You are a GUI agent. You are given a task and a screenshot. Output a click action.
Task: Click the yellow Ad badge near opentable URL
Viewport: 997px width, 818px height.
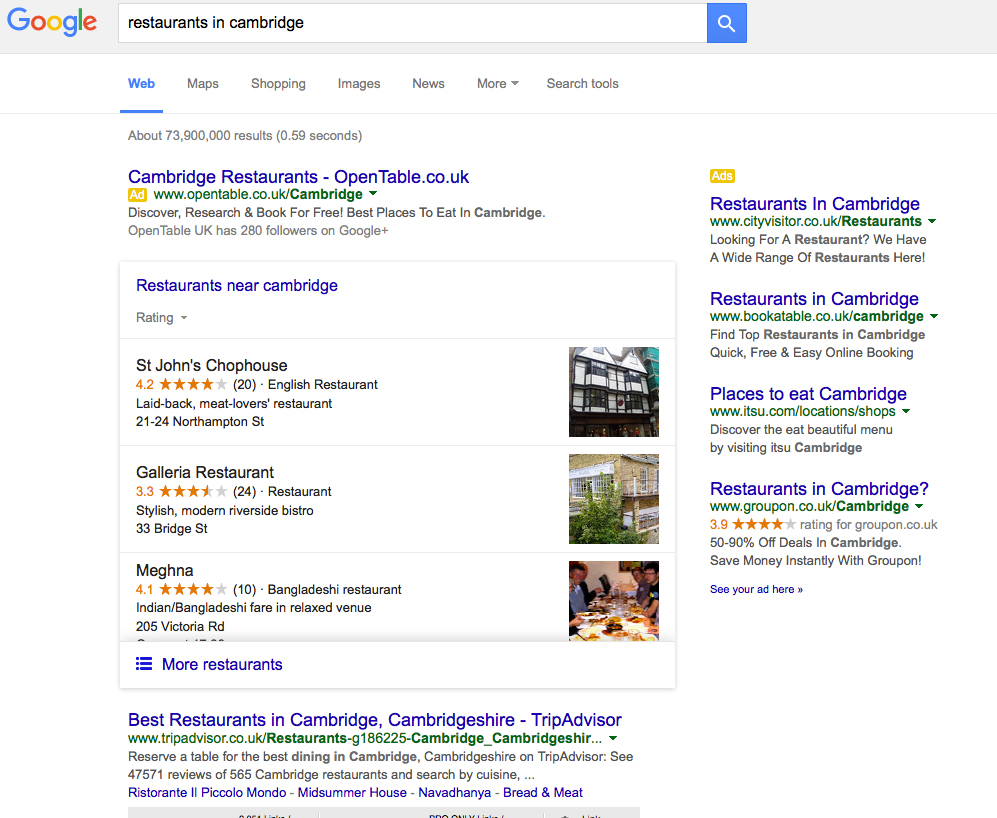(x=137, y=195)
